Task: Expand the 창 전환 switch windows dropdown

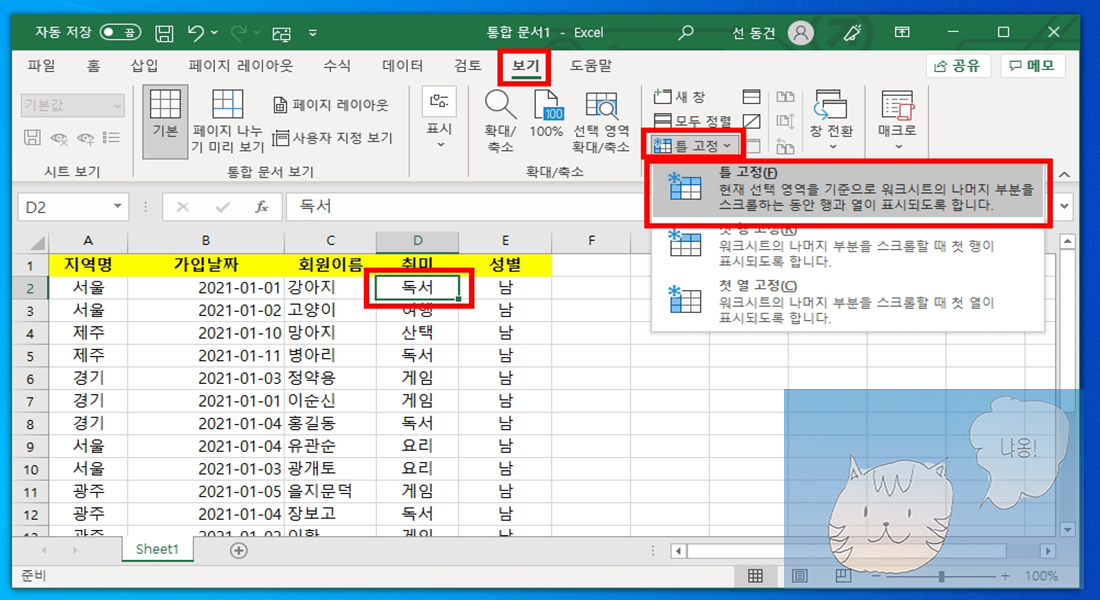Action: [831, 120]
